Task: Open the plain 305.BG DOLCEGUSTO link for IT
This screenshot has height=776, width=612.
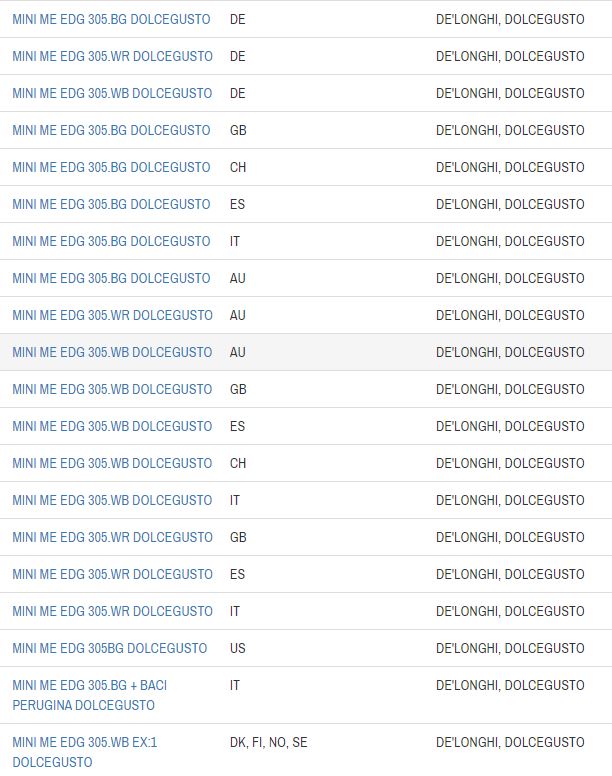Action: point(111,241)
